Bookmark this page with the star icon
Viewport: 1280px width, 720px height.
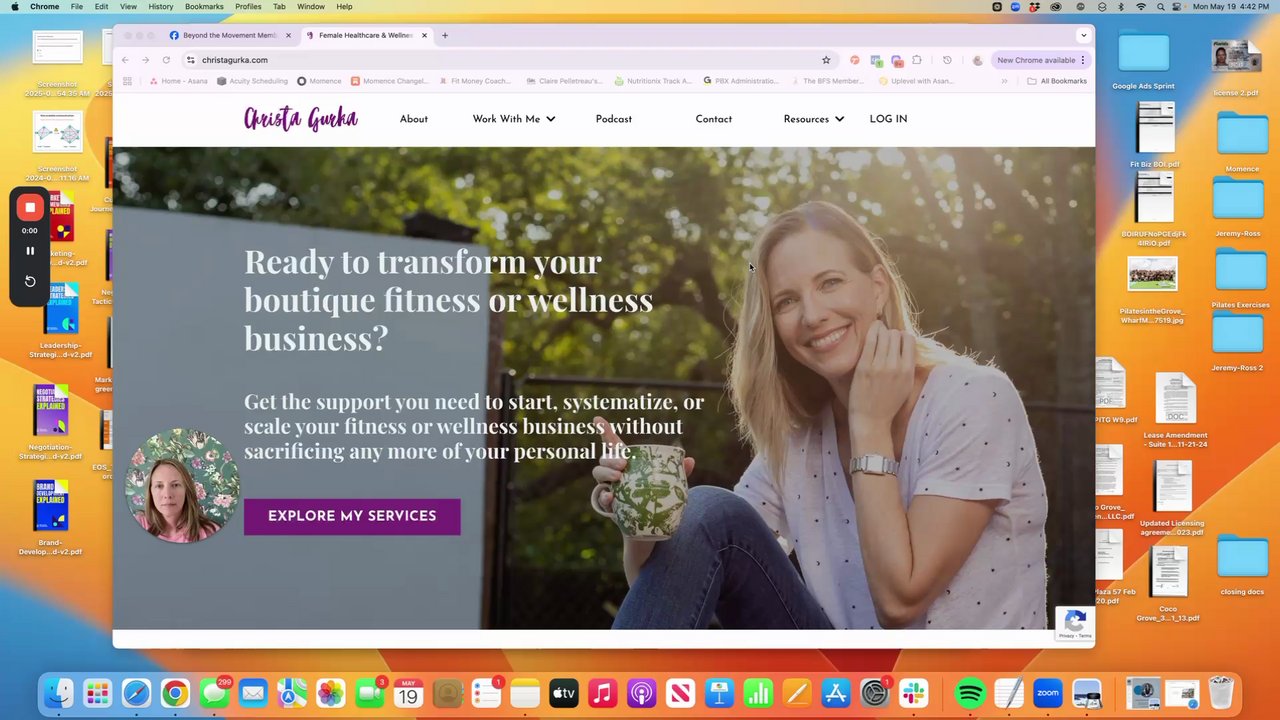pos(826,60)
